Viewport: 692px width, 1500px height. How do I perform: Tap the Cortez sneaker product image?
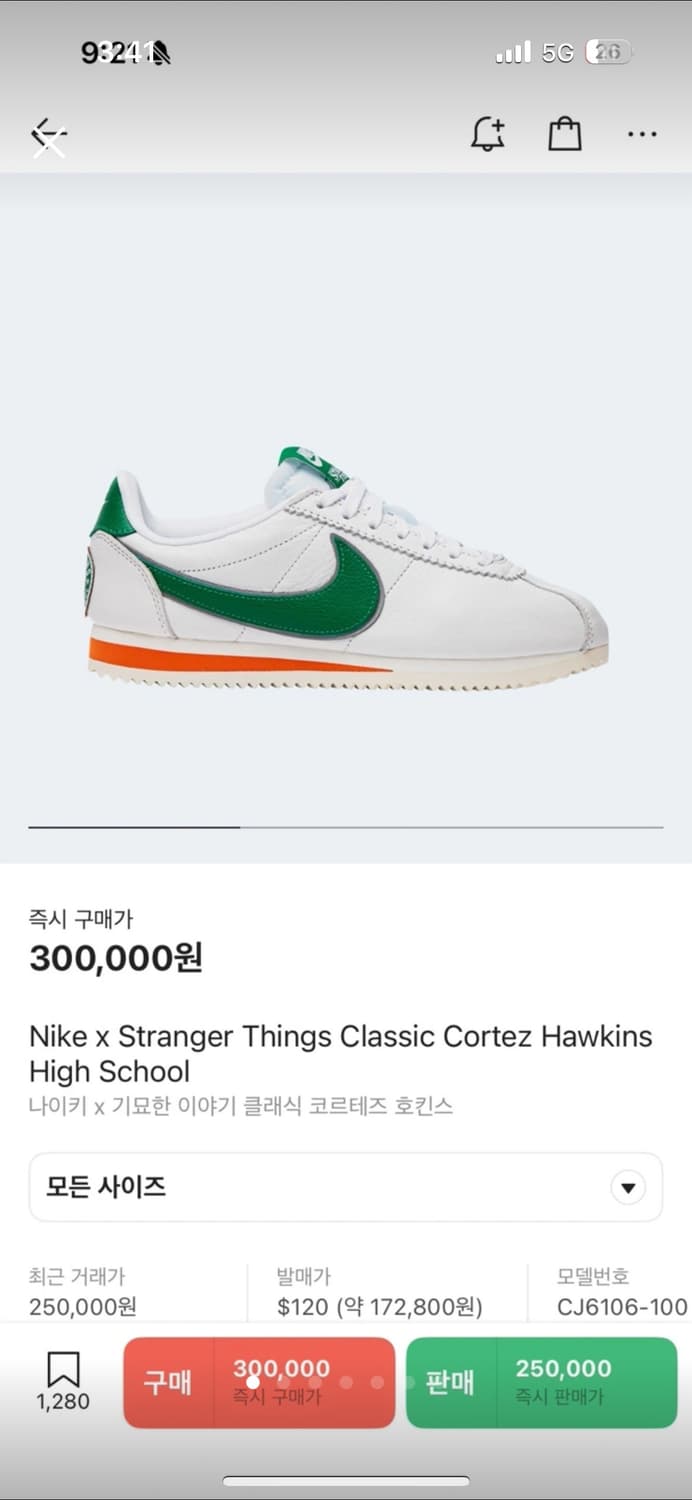346,565
